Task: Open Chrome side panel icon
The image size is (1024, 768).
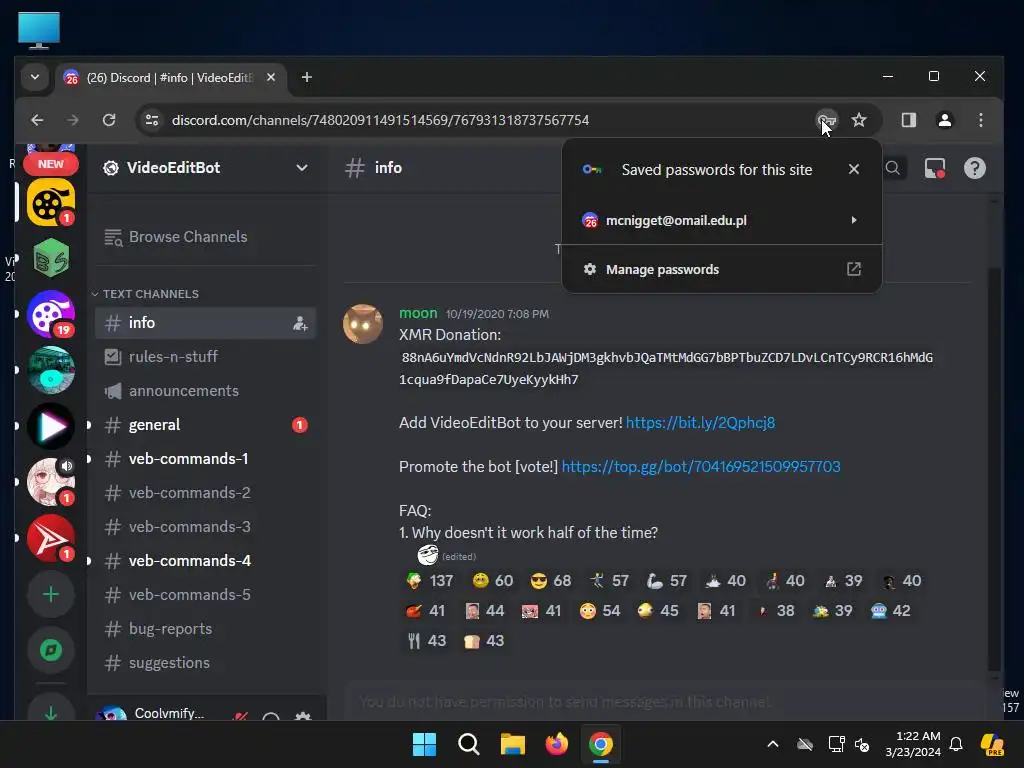Action: click(908, 120)
